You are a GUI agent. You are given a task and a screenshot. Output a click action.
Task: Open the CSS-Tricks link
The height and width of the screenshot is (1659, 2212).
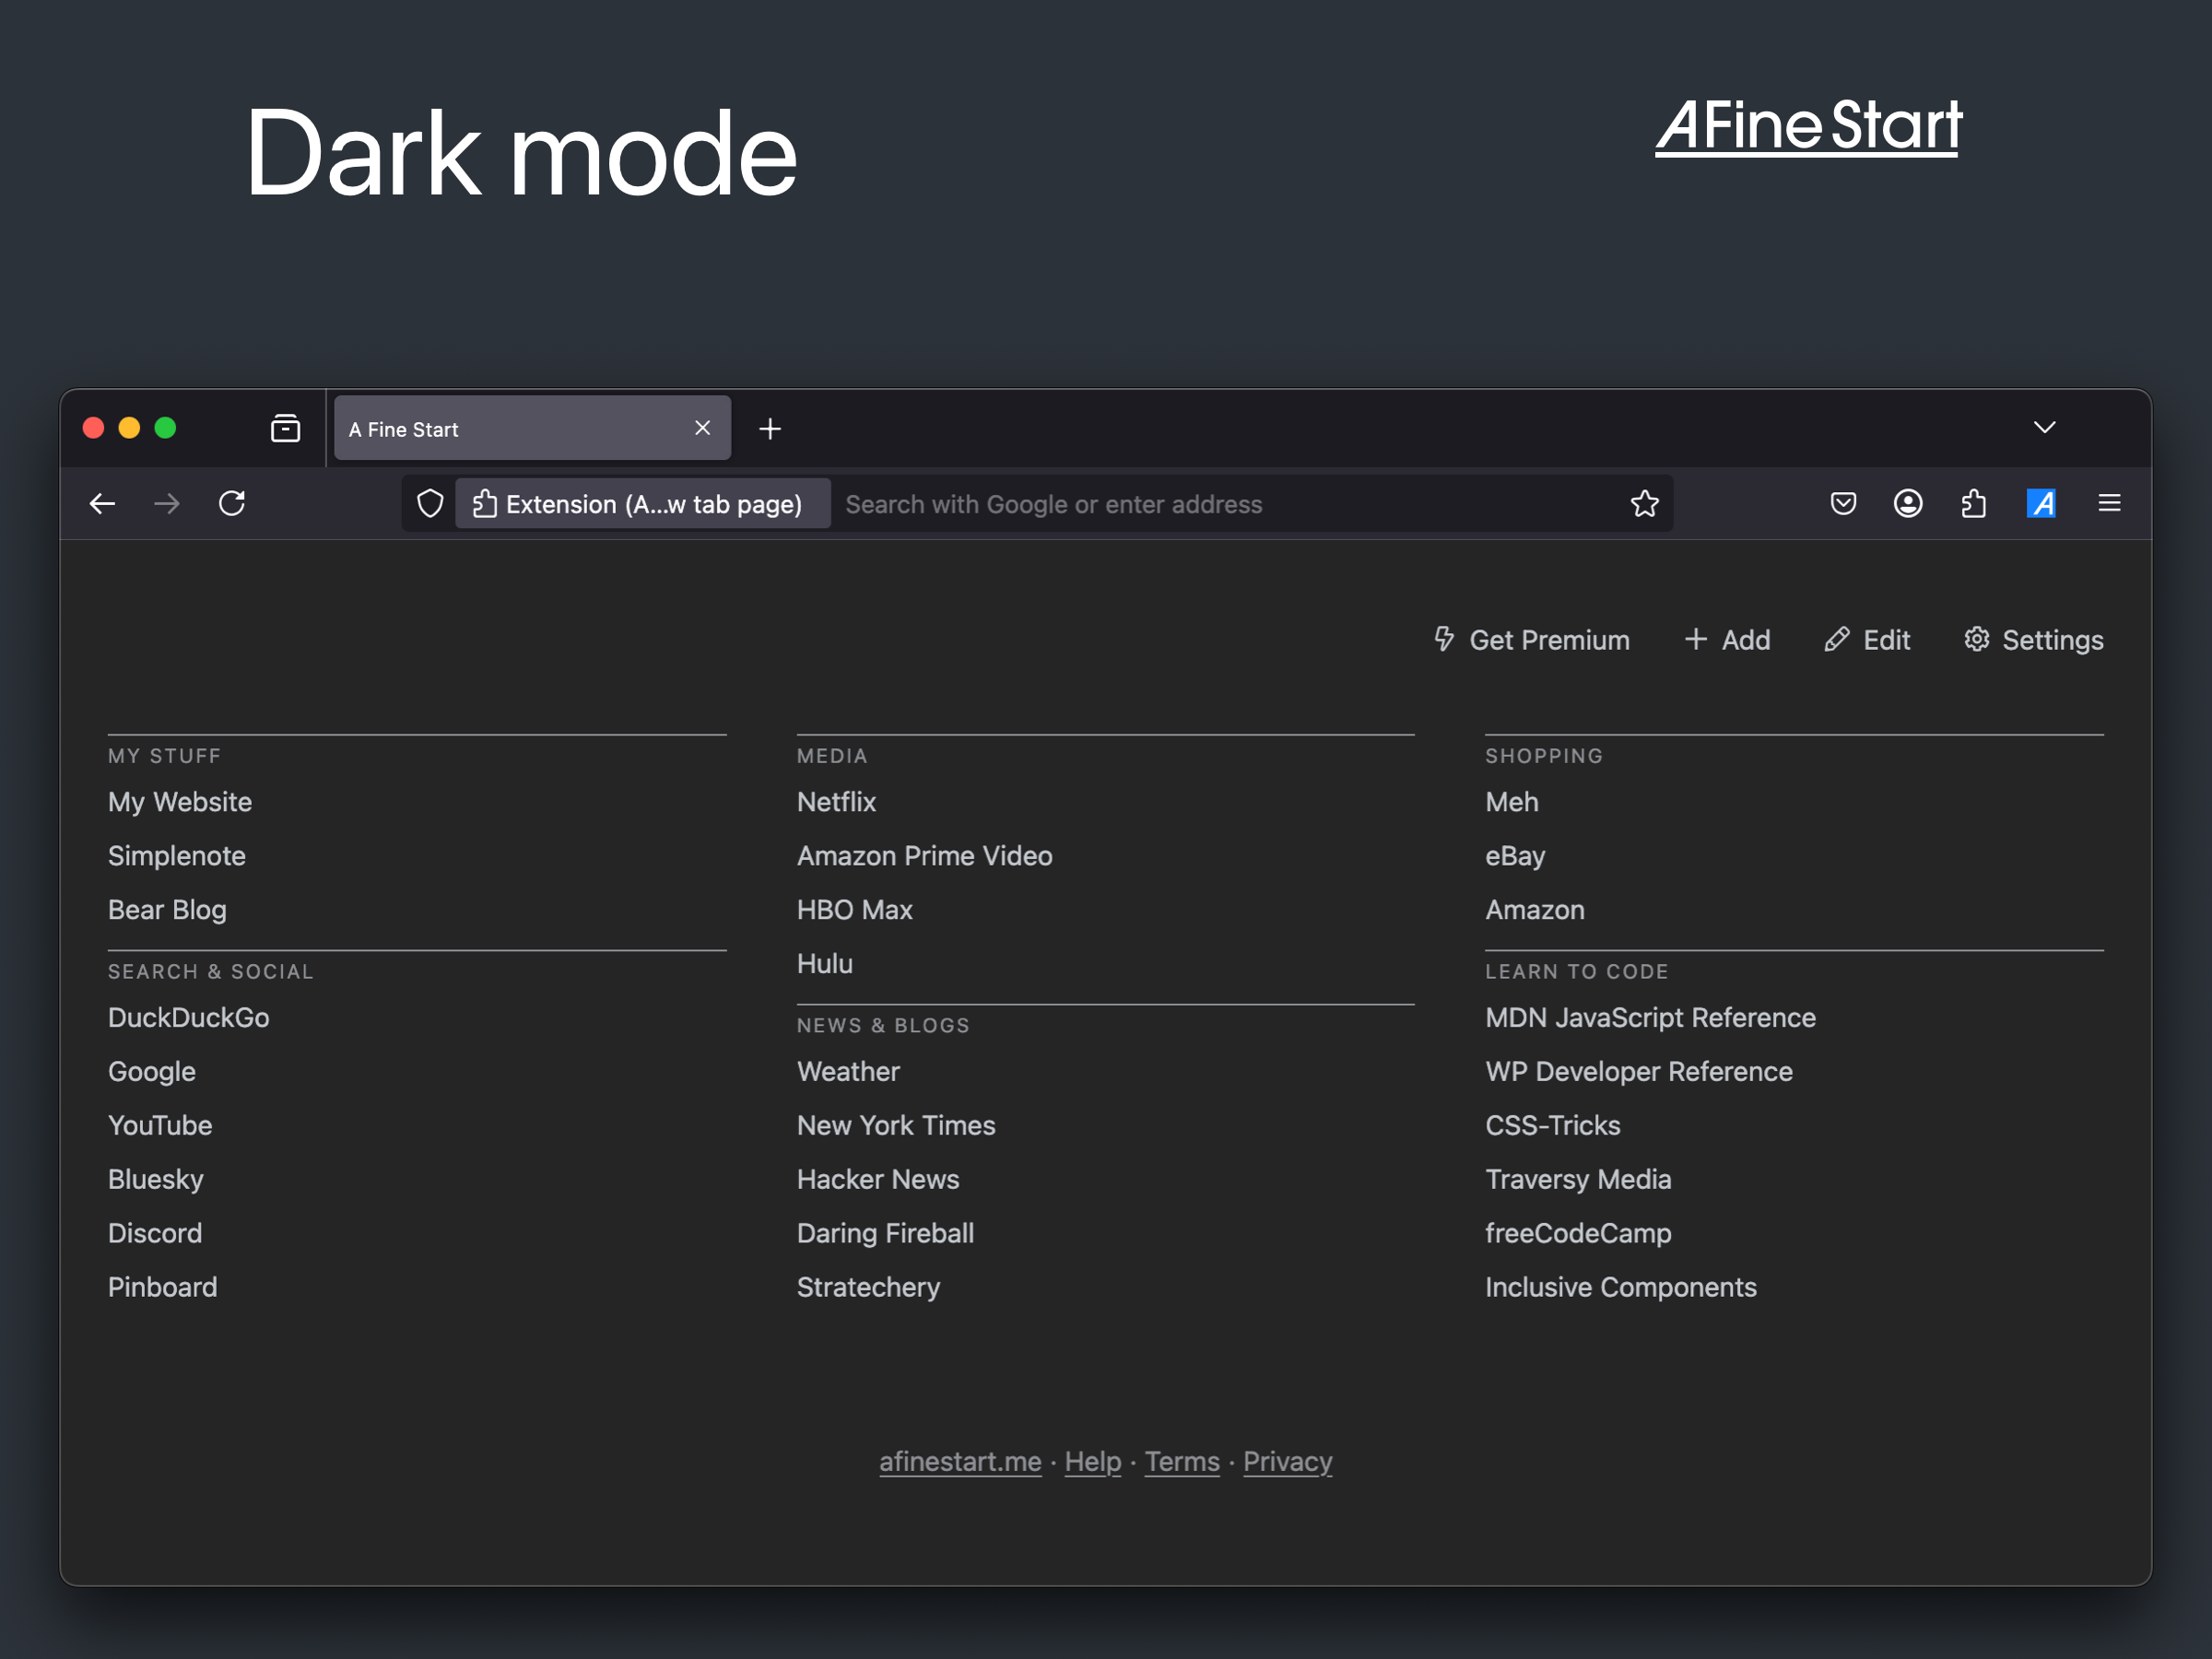pos(1553,1126)
